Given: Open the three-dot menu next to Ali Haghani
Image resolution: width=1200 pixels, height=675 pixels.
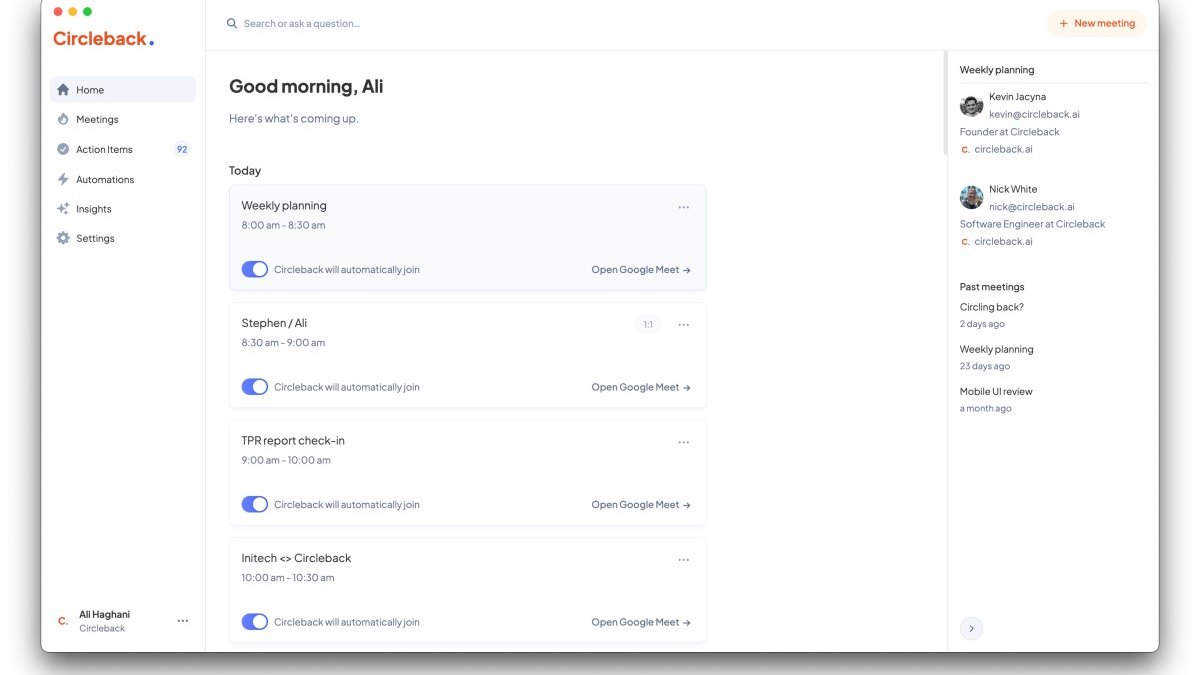Looking at the screenshot, I should point(183,621).
